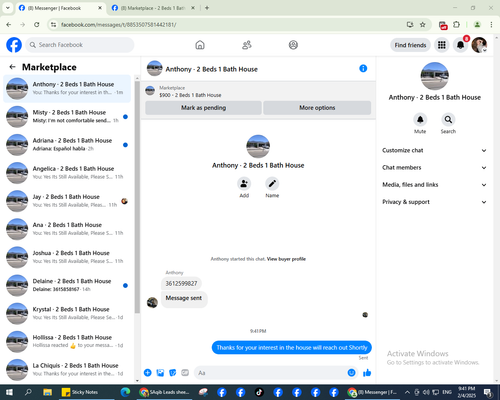The height and width of the screenshot is (400, 500).
Task: Open Joshua's conversation in the list
Action: click(x=67, y=257)
